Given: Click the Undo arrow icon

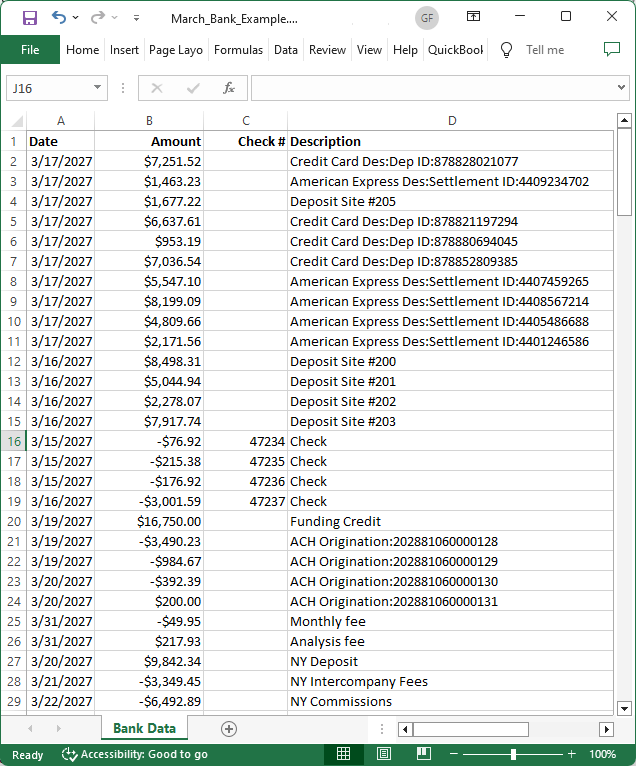Looking at the screenshot, I should (x=59, y=17).
